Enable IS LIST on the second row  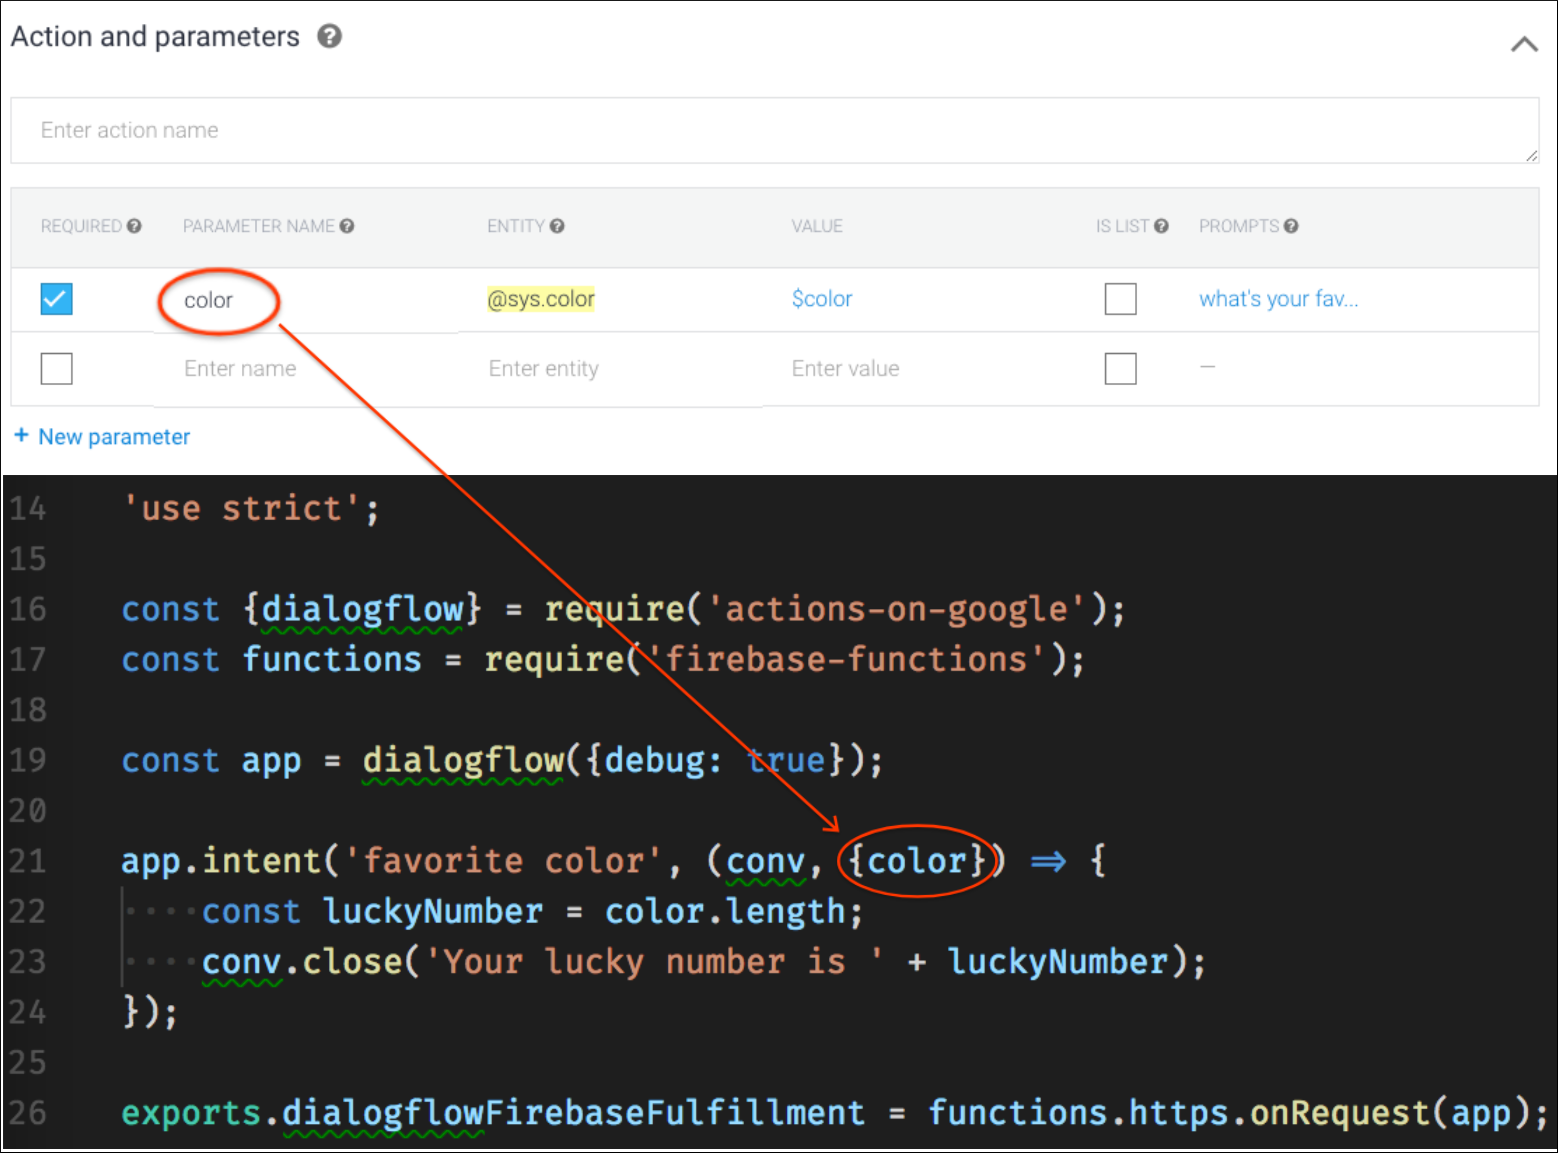[1121, 368]
